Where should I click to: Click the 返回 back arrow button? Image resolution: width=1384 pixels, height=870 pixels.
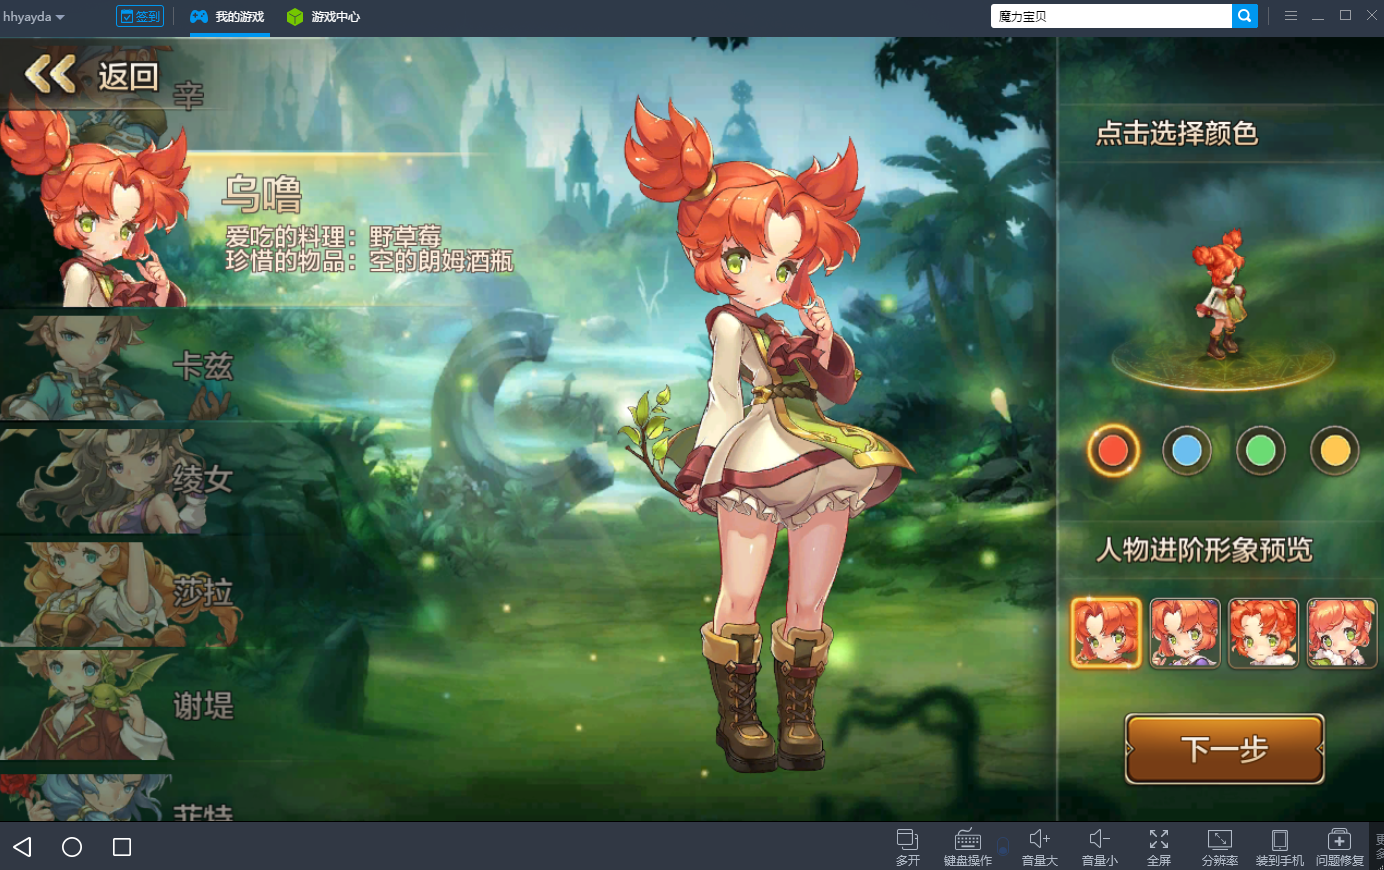click(92, 75)
